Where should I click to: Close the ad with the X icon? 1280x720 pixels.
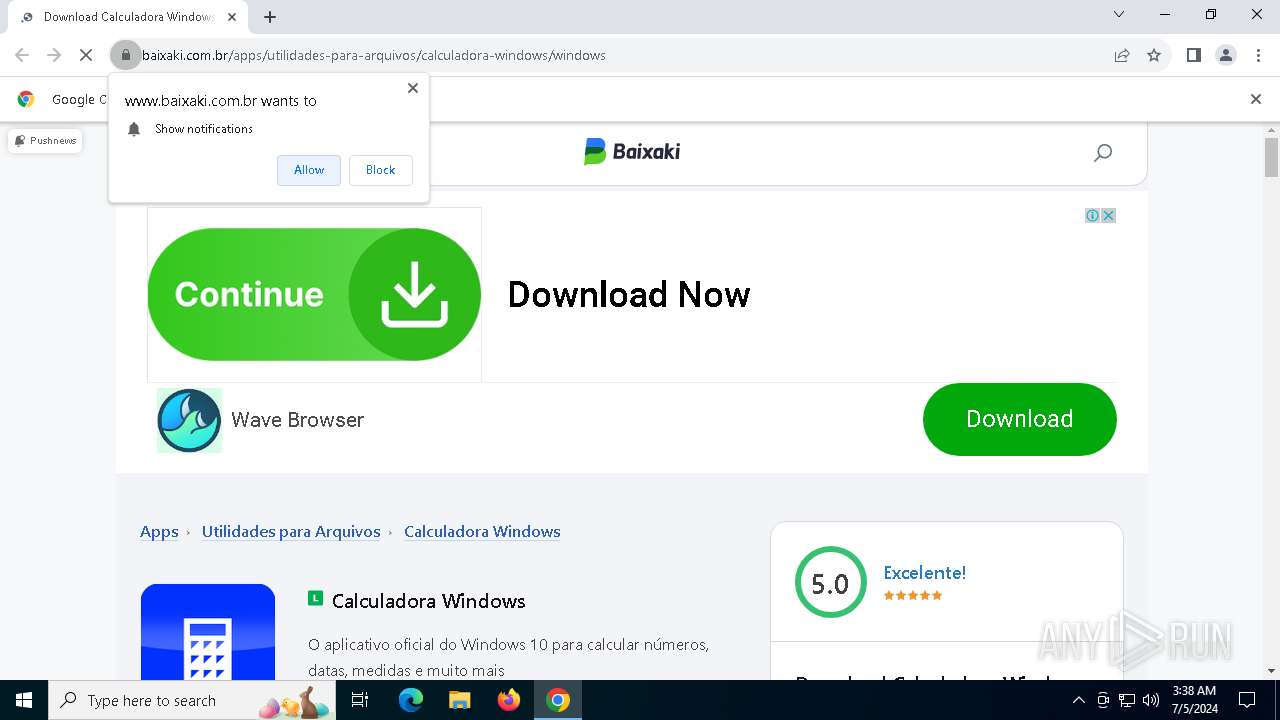click(x=1108, y=216)
